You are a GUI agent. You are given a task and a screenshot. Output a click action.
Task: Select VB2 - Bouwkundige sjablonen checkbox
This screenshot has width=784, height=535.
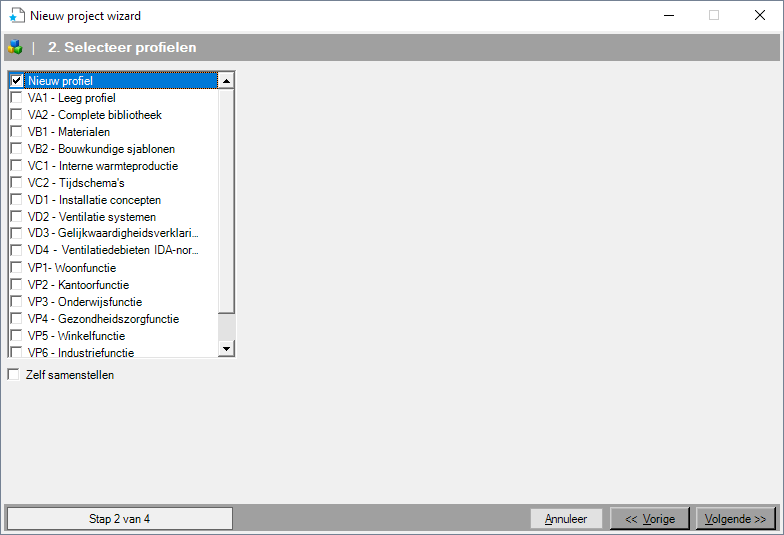pos(16,149)
